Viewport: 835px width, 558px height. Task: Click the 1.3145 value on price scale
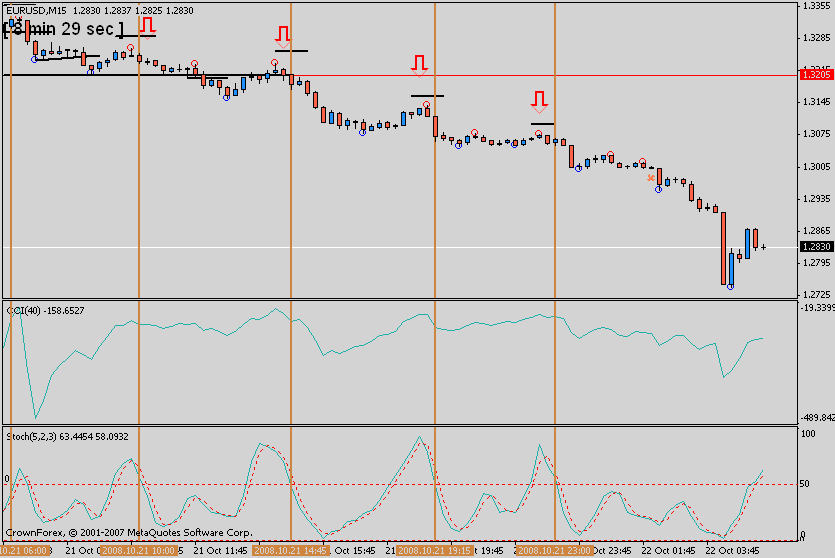click(816, 102)
